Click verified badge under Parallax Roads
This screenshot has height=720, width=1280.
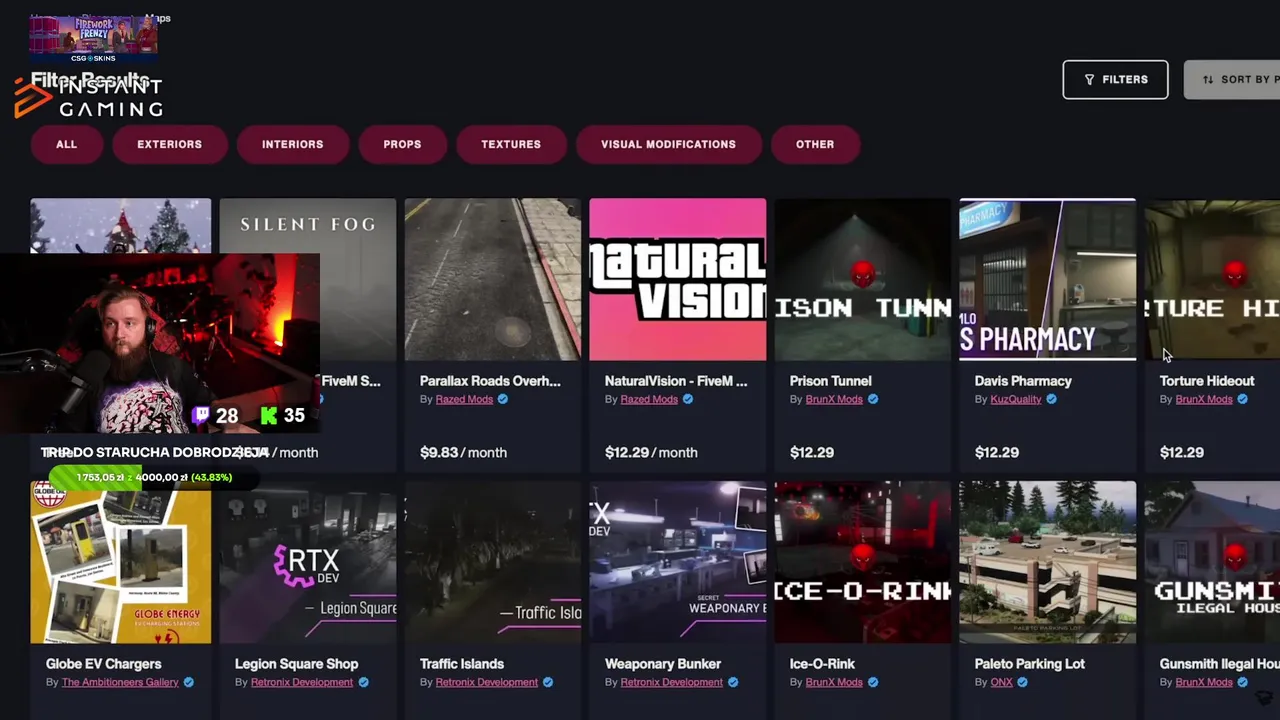(x=503, y=399)
